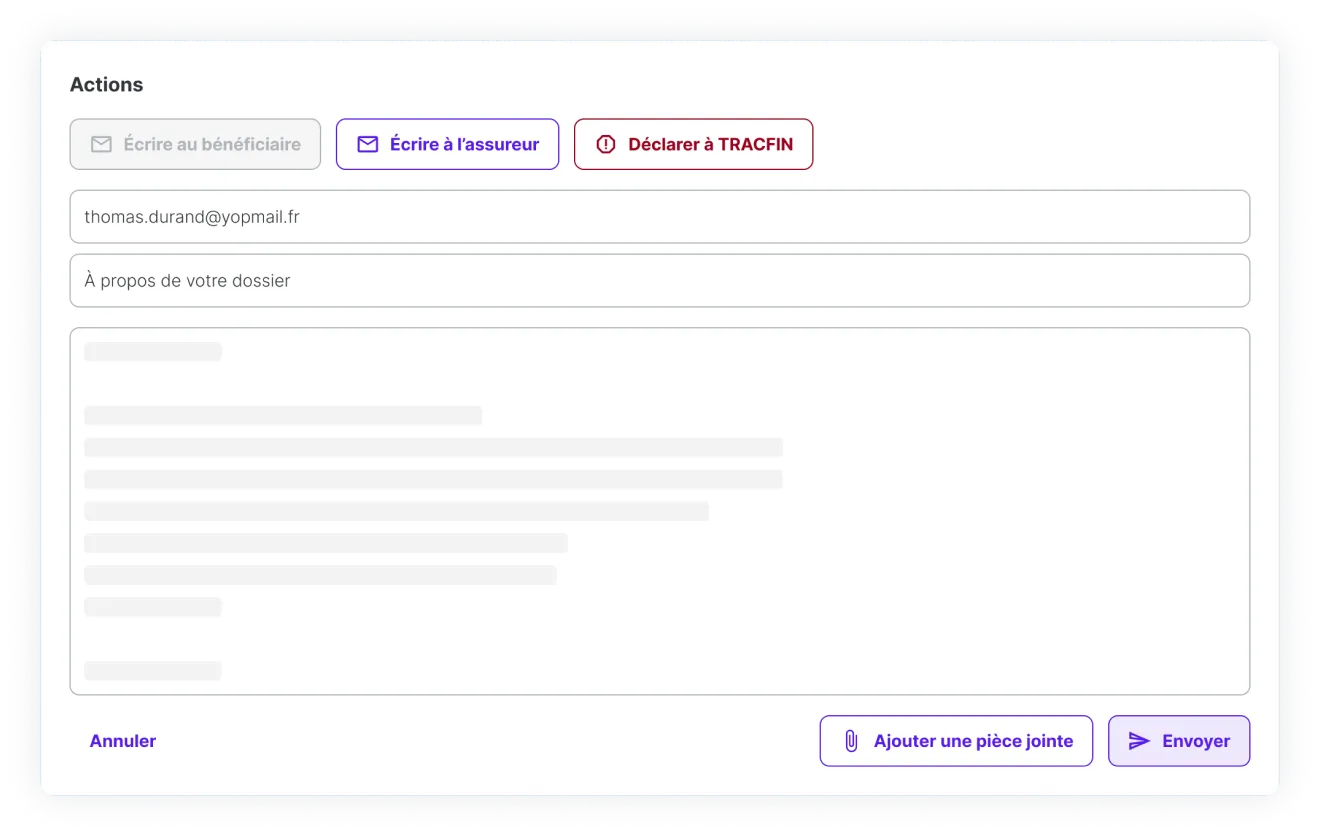Click the alert icon on Déclarer à TRACFIN
The width and height of the screenshot is (1320, 836).
coord(606,145)
